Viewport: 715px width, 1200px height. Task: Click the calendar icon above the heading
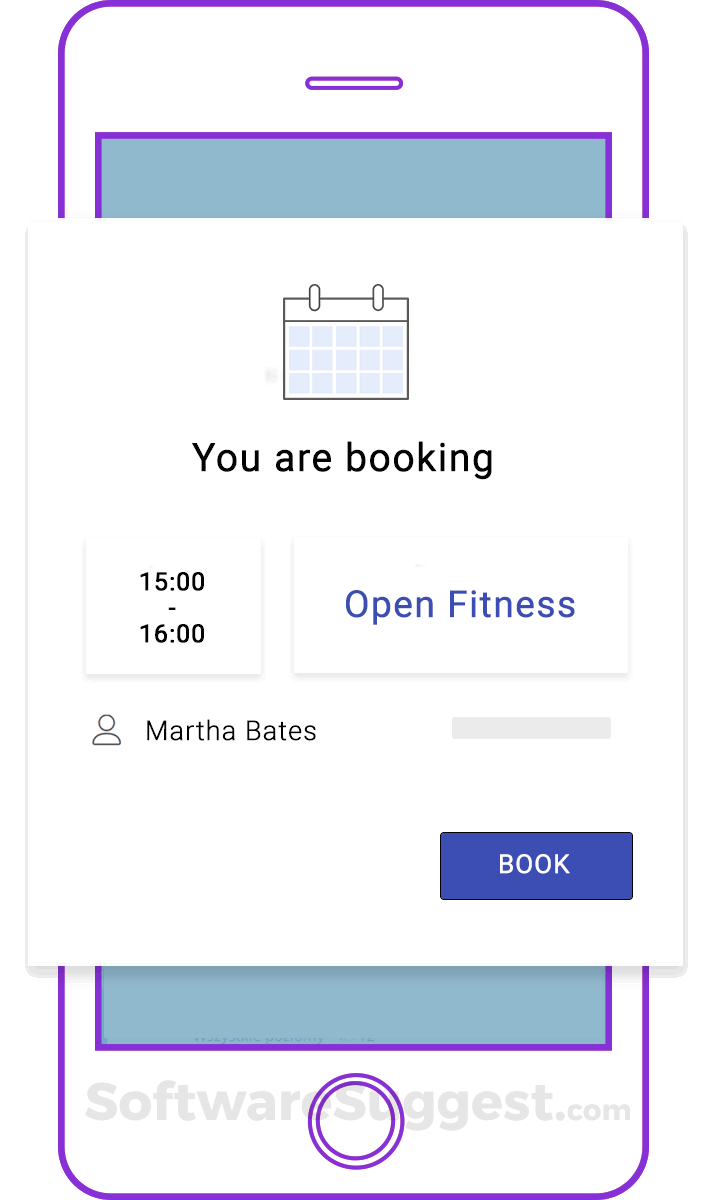346,343
